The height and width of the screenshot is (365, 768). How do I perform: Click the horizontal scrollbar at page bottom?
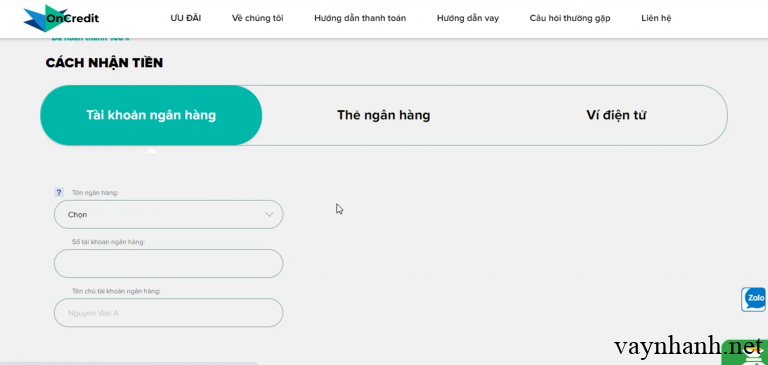pos(128,363)
